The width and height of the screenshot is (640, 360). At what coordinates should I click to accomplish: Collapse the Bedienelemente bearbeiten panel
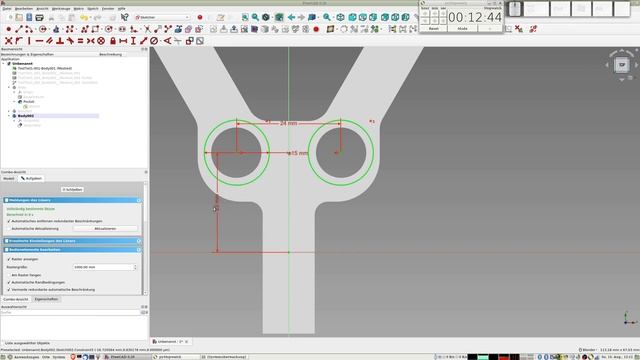pos(139,250)
